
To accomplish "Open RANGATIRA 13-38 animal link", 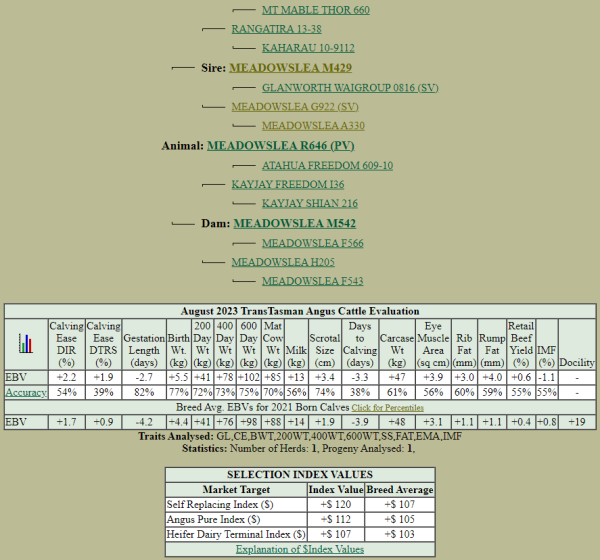I will (x=276, y=29).
